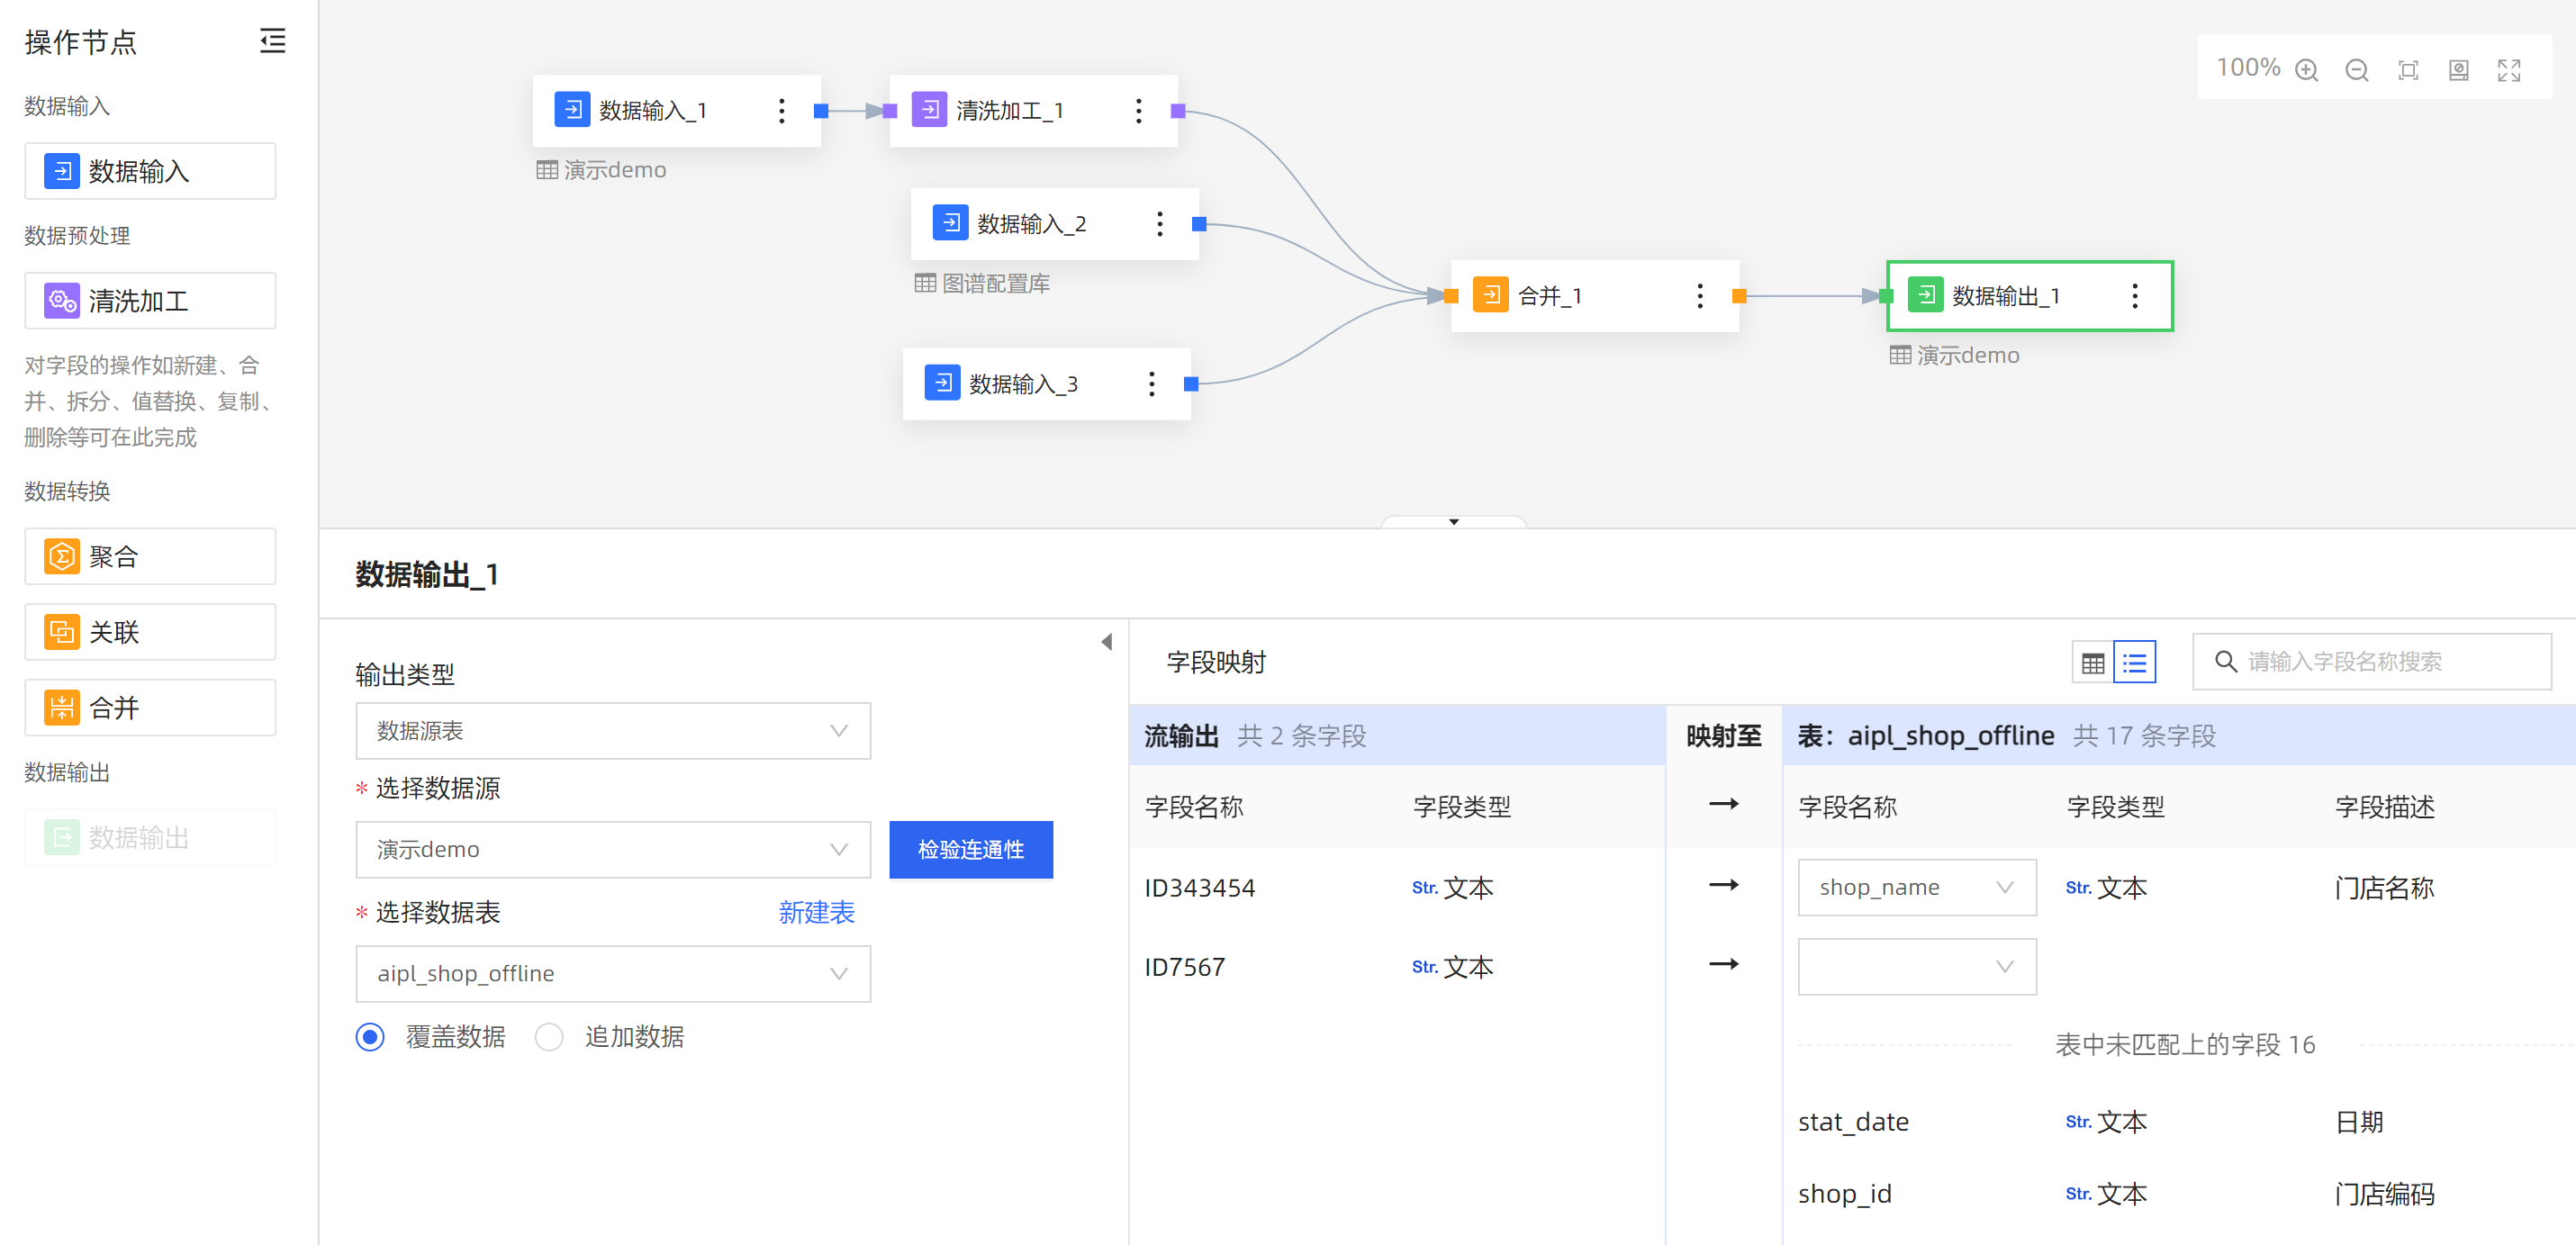Click the 数据输入_2 node on canvas
Viewport: 2576px width, 1245px height.
coord(1055,224)
